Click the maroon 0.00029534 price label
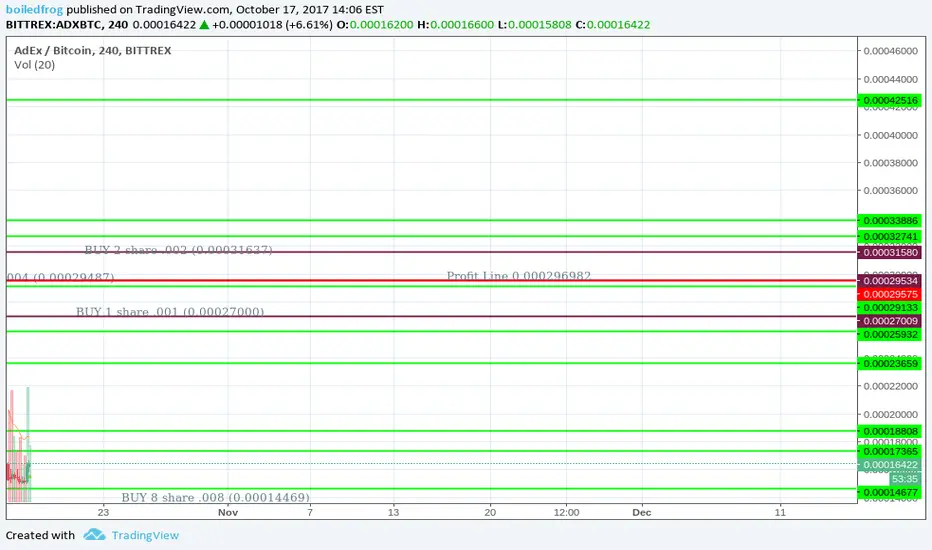This screenshot has height=550, width=932. coord(890,281)
